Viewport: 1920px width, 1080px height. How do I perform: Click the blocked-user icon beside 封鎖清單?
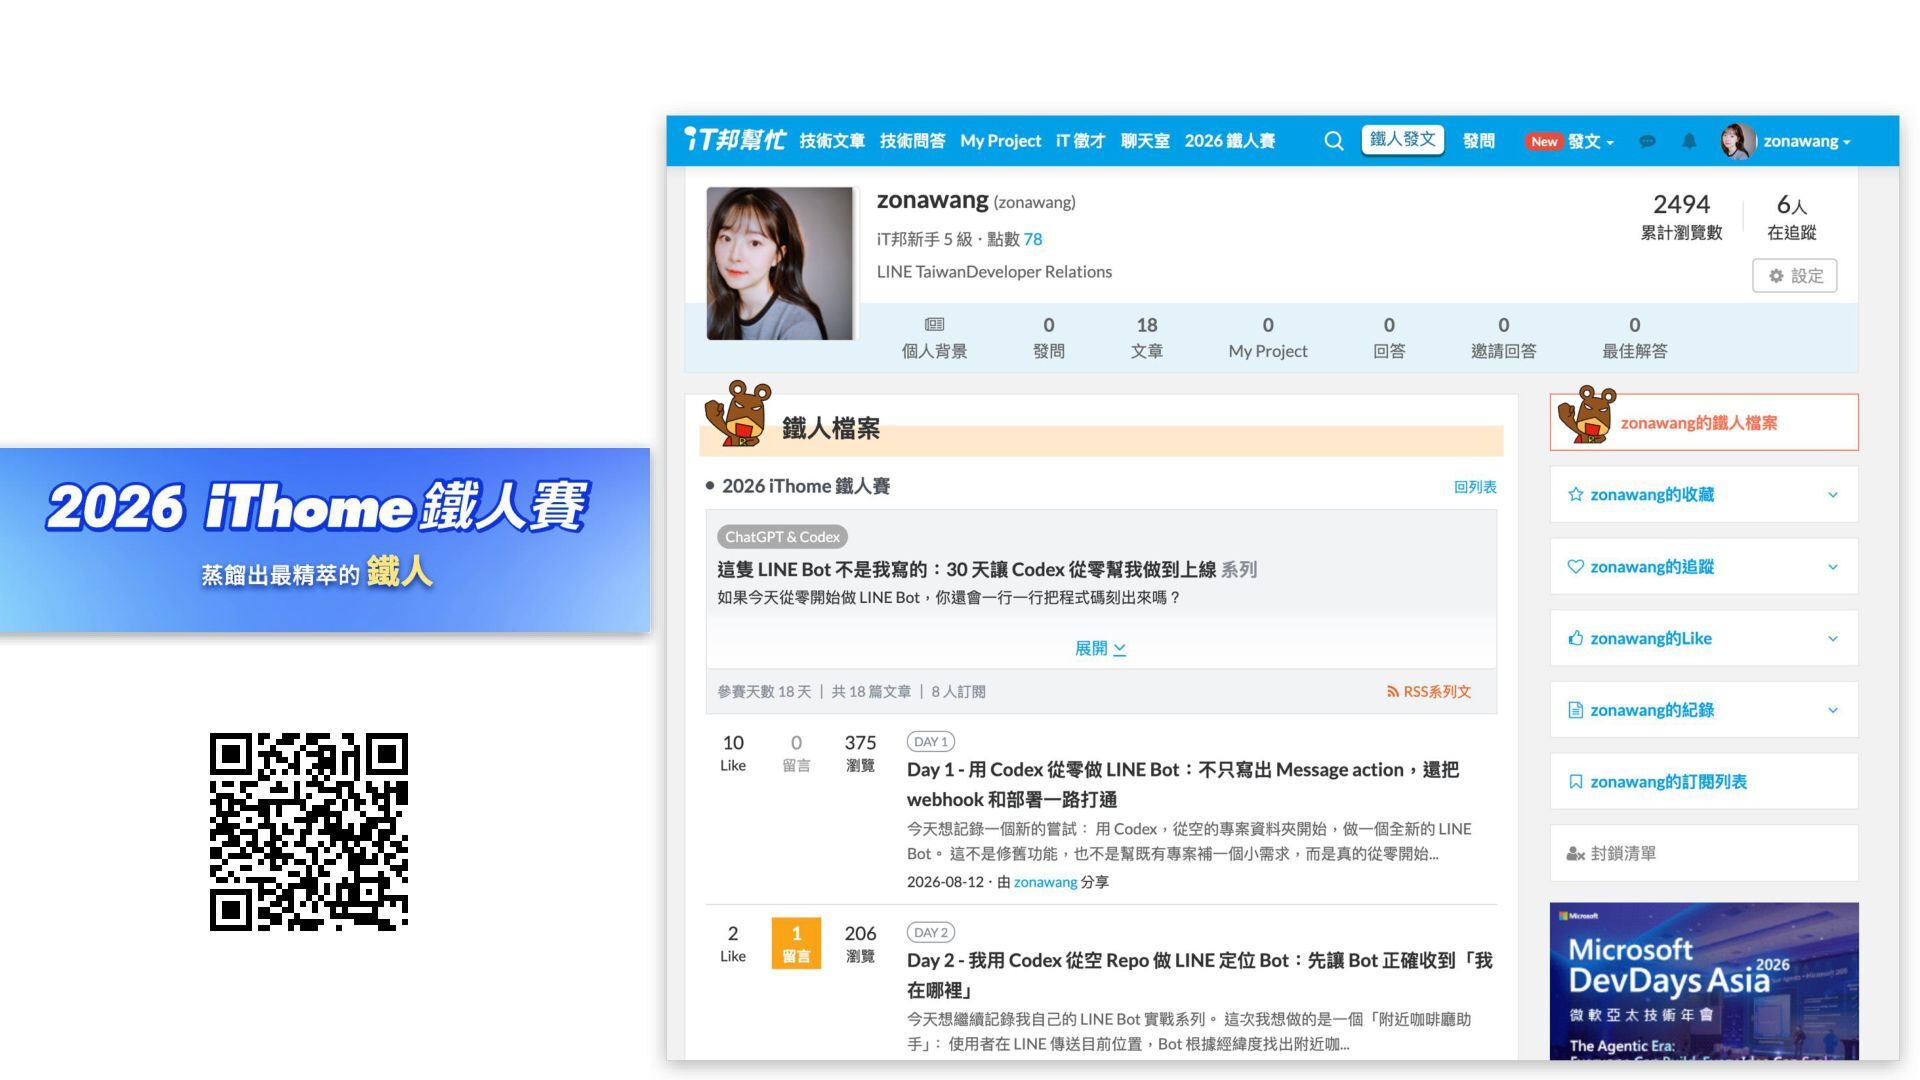(x=1576, y=854)
